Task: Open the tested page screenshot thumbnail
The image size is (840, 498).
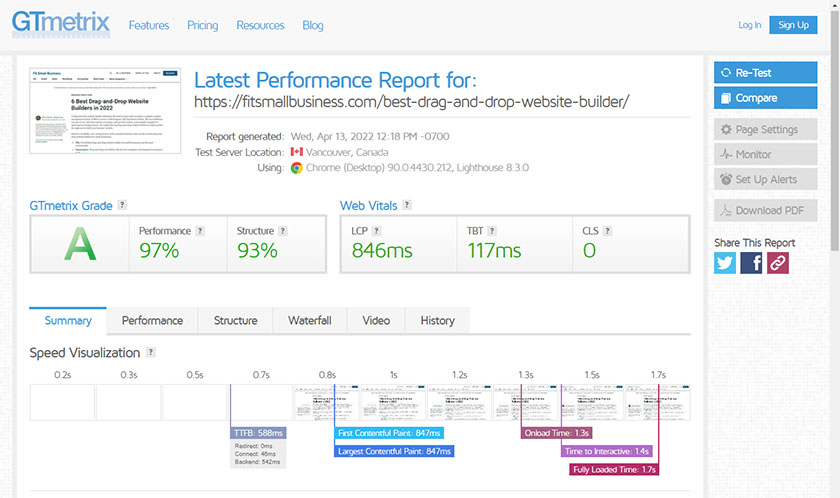Action: (105, 111)
